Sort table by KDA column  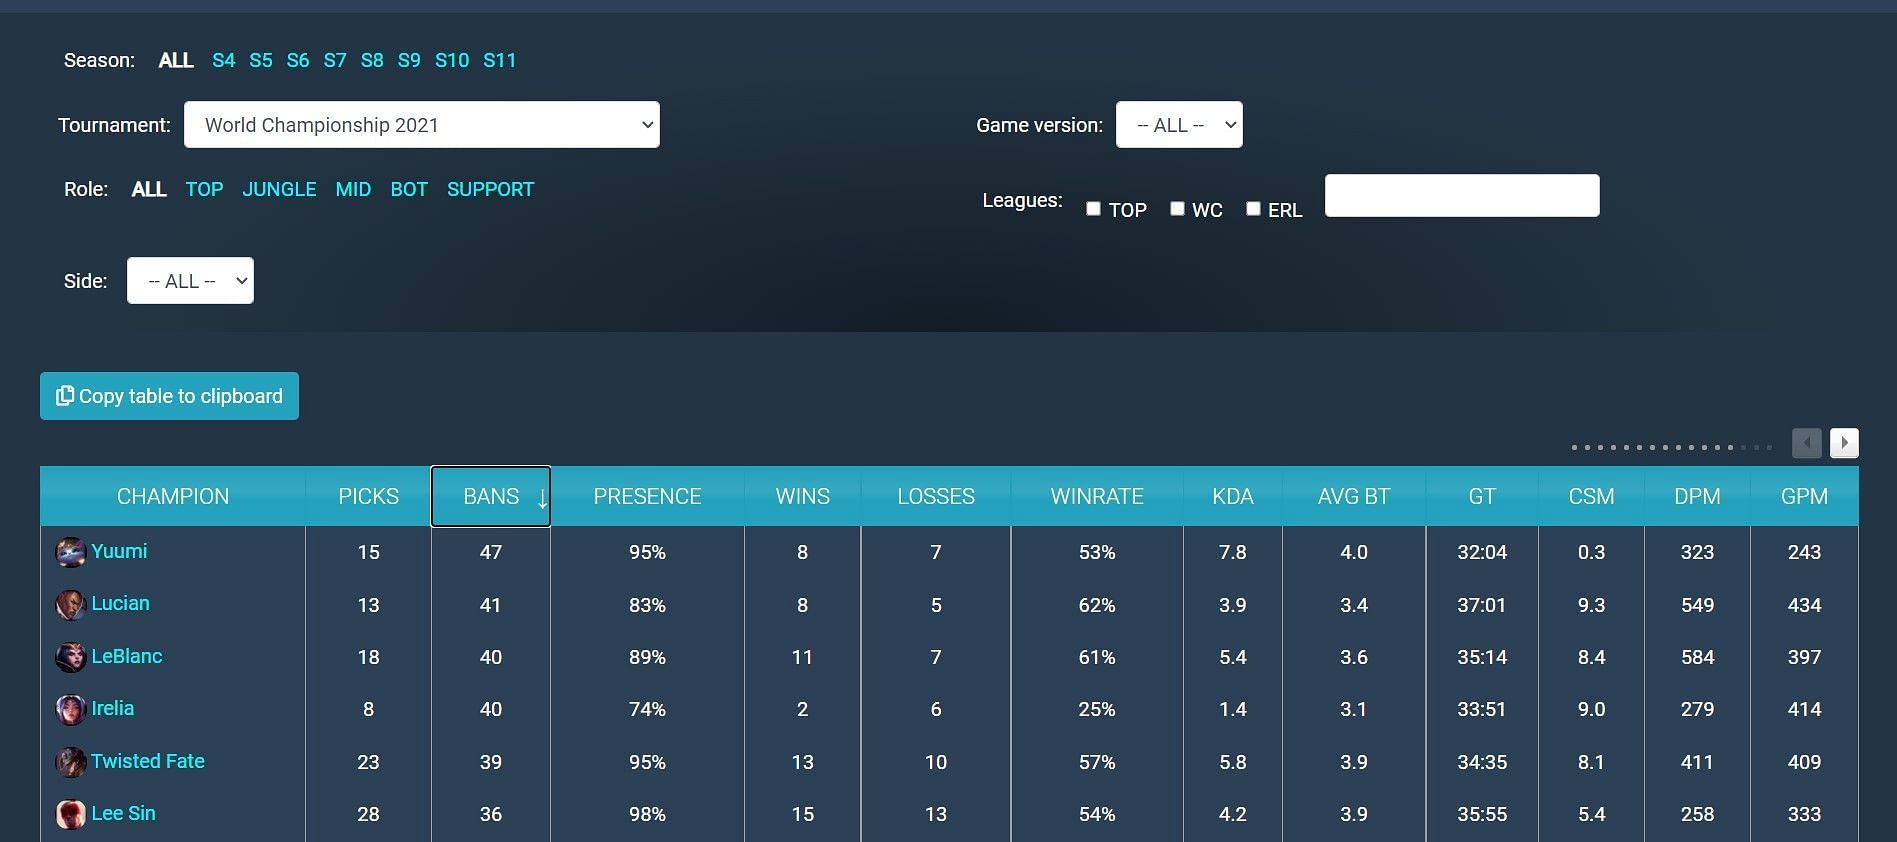pyautogui.click(x=1233, y=496)
